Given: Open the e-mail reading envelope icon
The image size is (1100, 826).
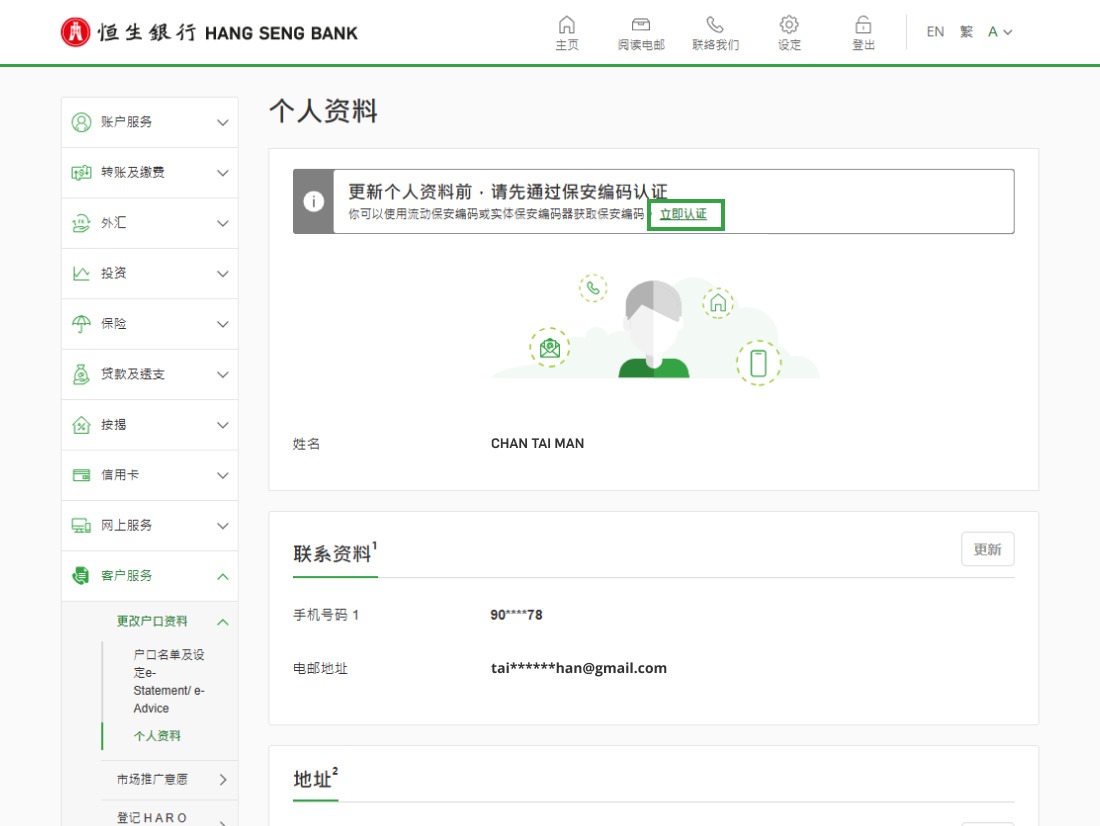Looking at the screenshot, I should click(640, 25).
